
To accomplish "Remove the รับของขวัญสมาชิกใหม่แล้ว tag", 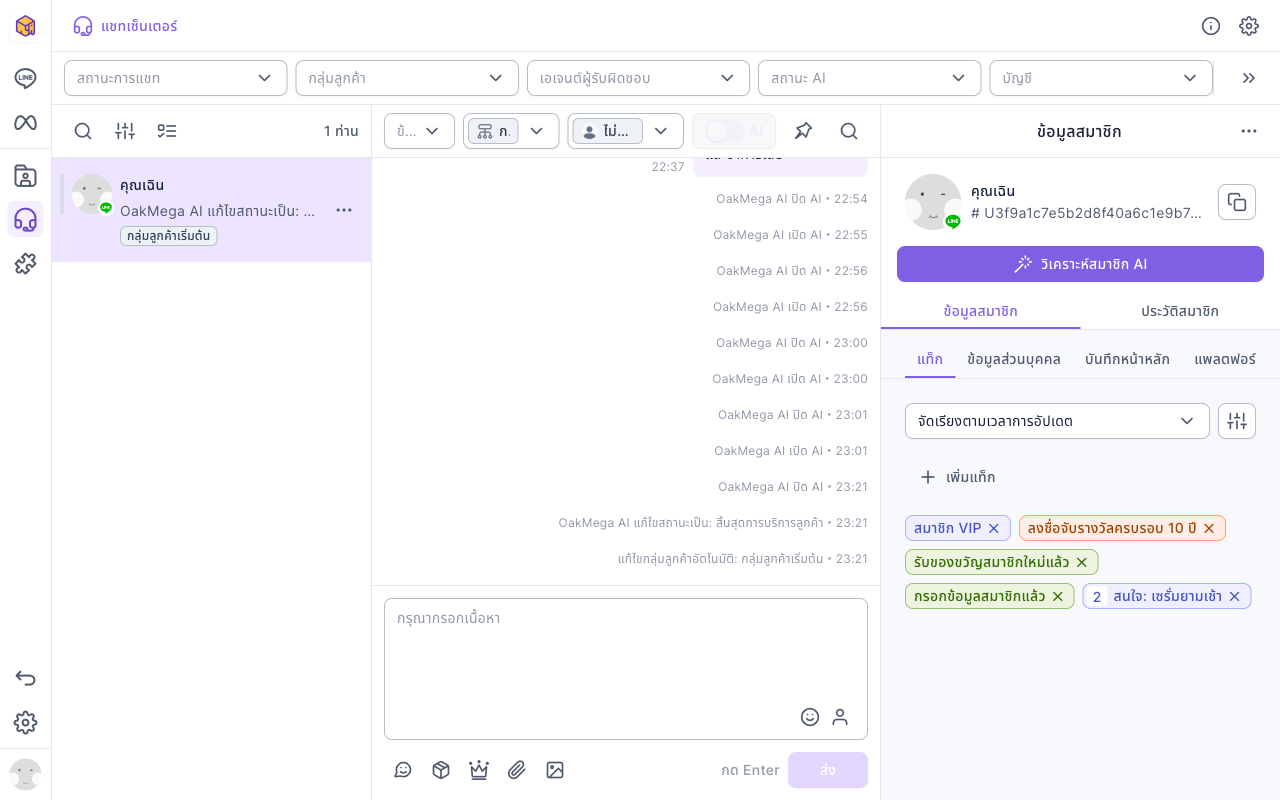I will pos(1082,562).
